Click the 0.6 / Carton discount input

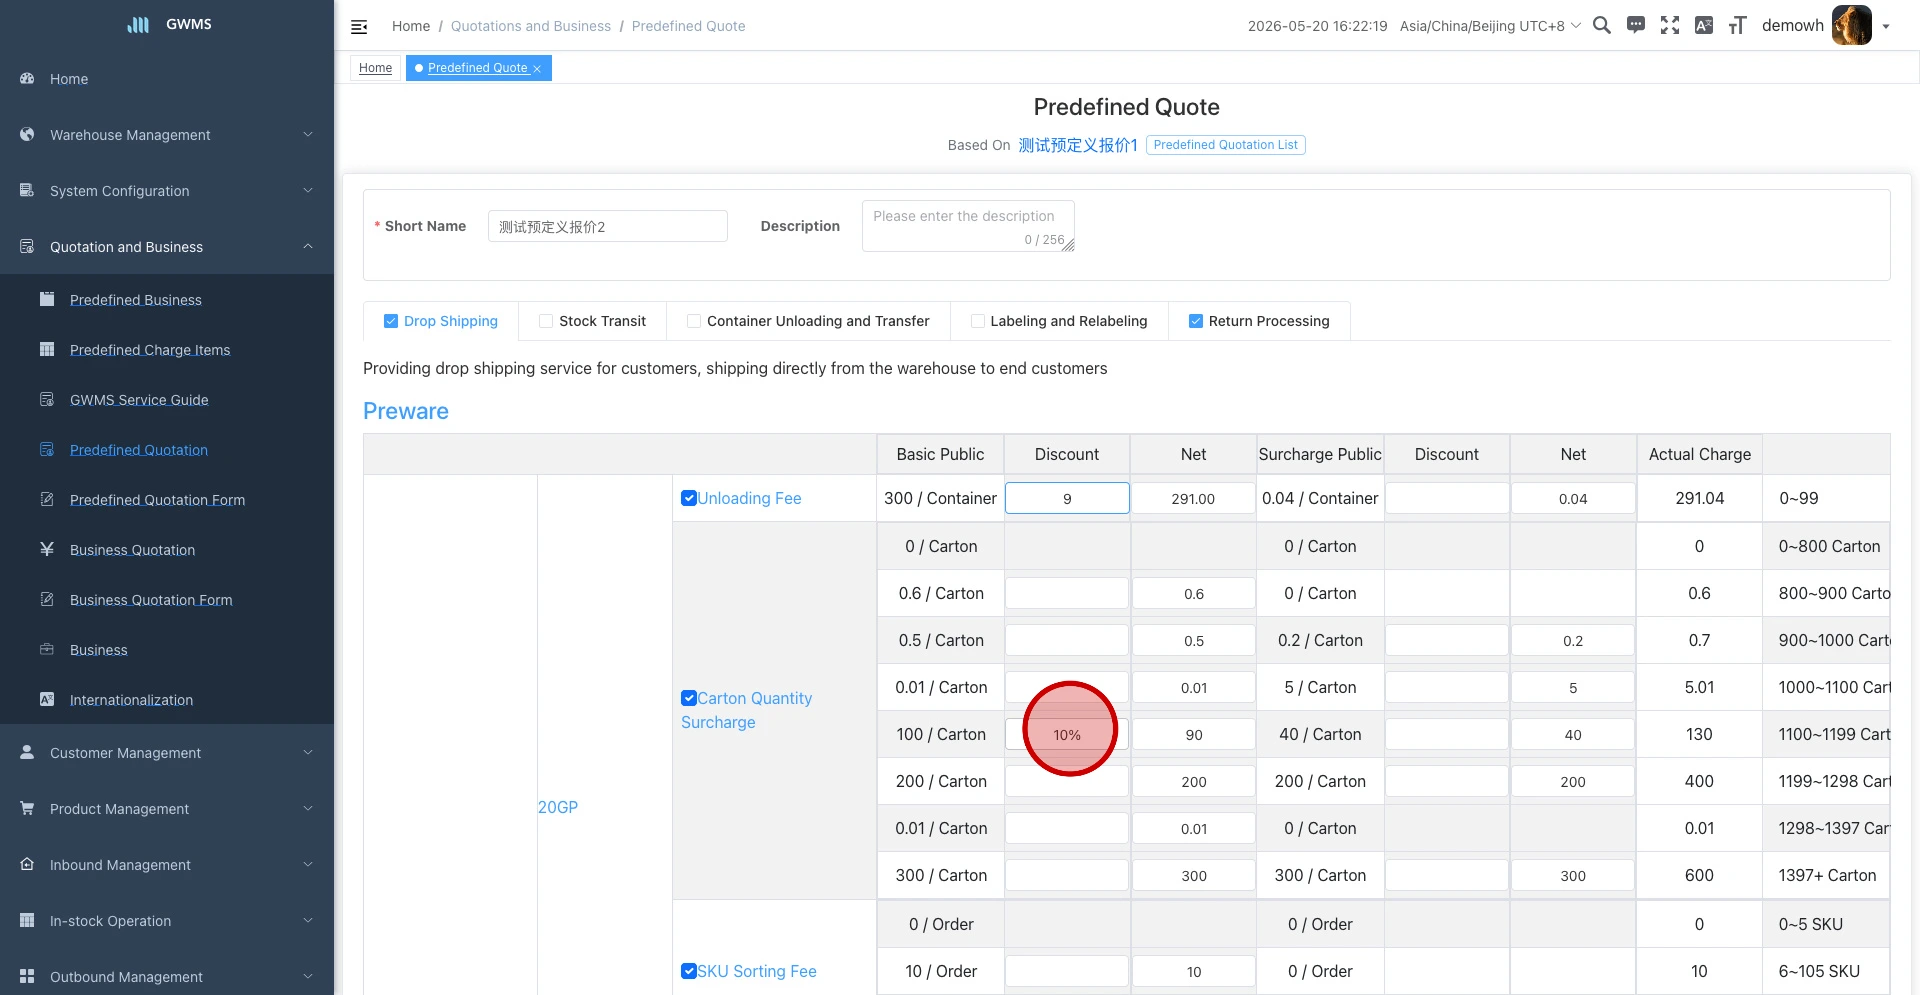1067,593
